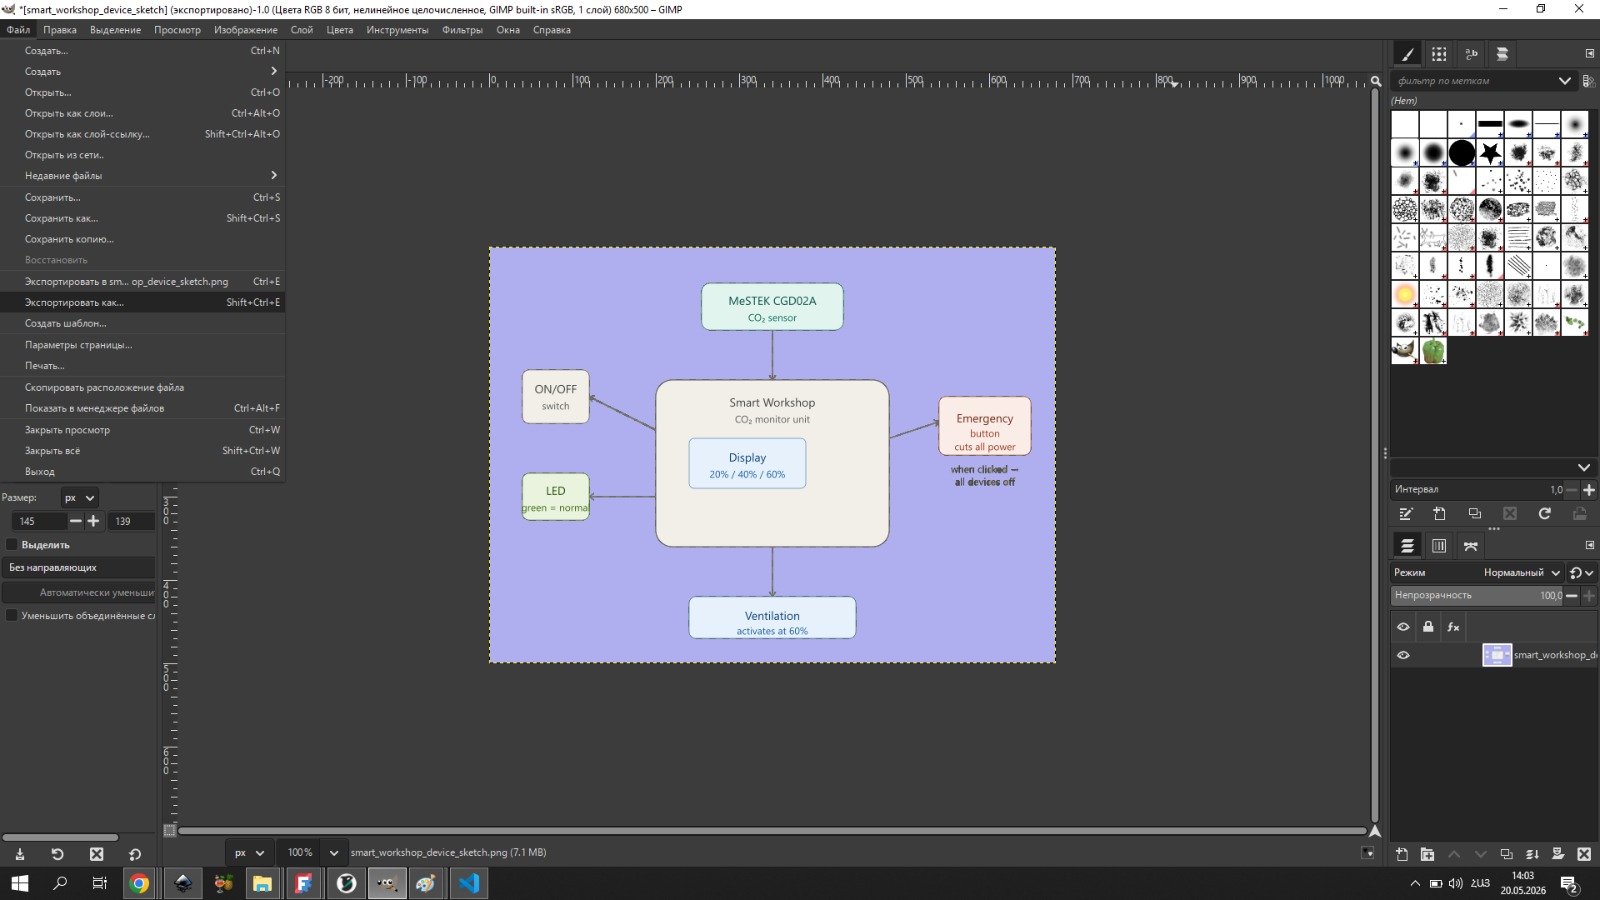This screenshot has height=900, width=1600.
Task: Open the Brushes tab in the right dock
Action: [x=1407, y=54]
